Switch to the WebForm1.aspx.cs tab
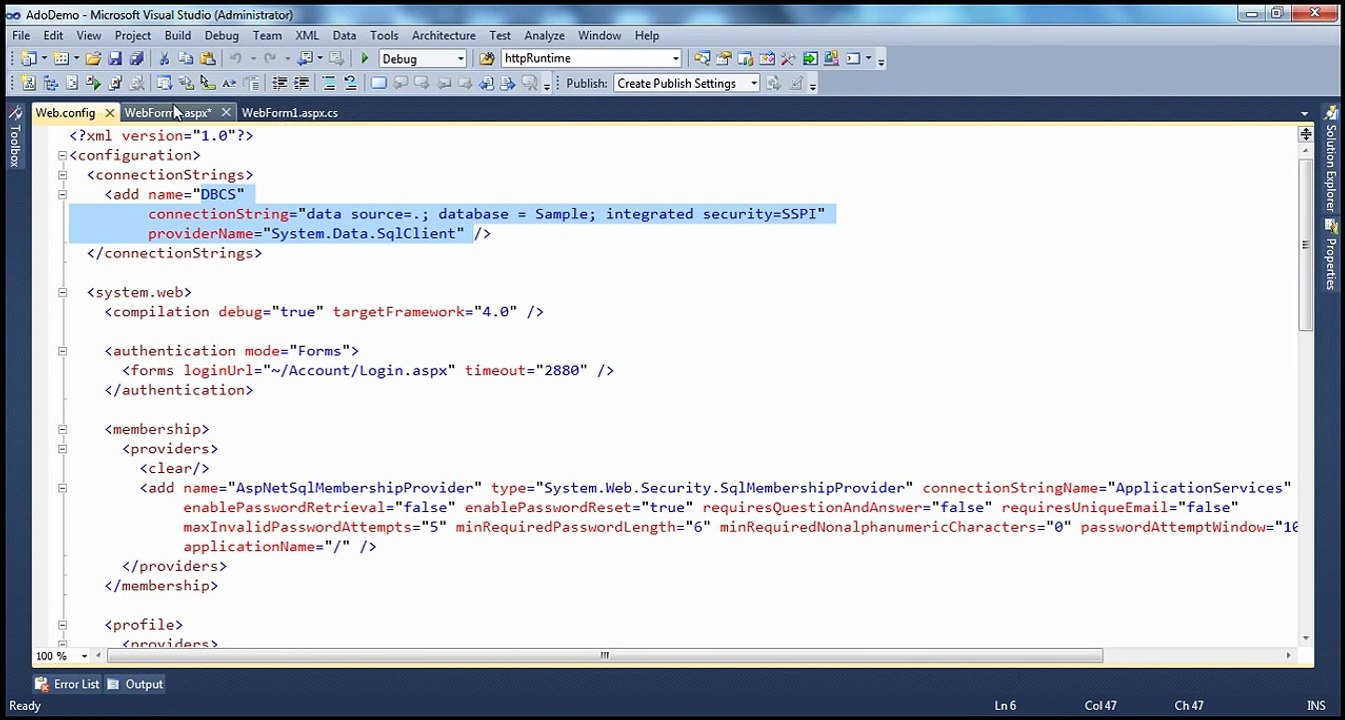 tap(290, 113)
